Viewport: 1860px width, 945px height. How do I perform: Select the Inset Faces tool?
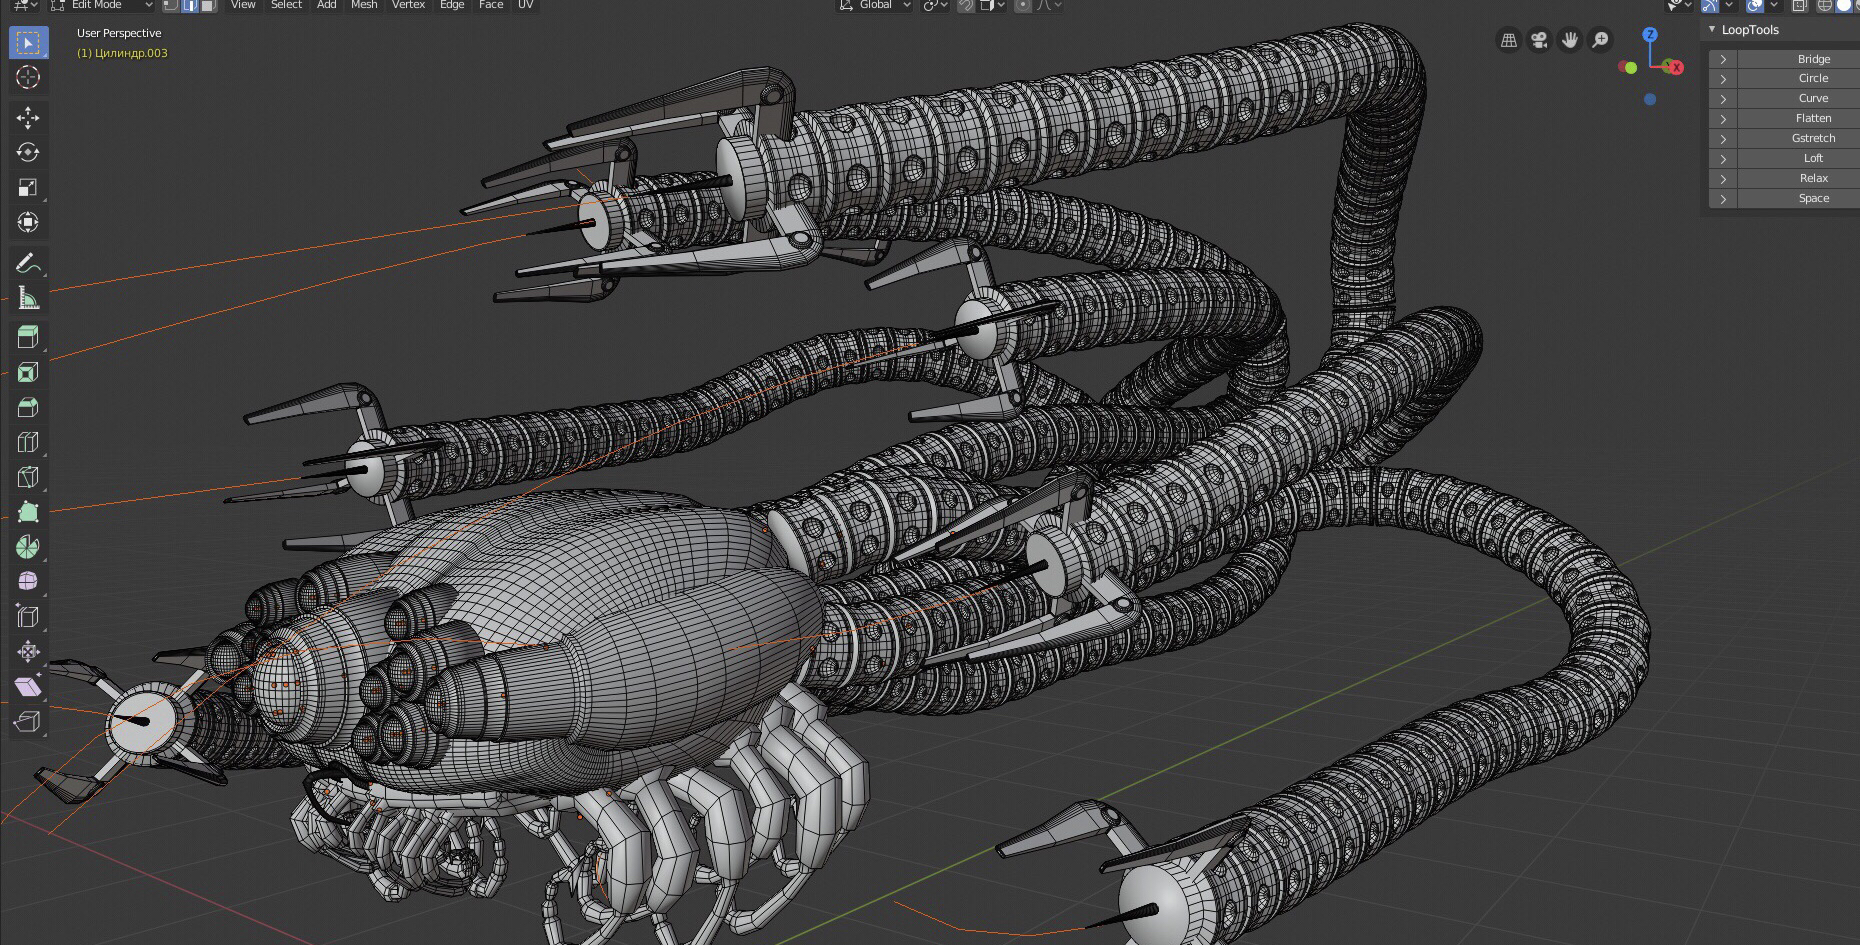coord(28,372)
